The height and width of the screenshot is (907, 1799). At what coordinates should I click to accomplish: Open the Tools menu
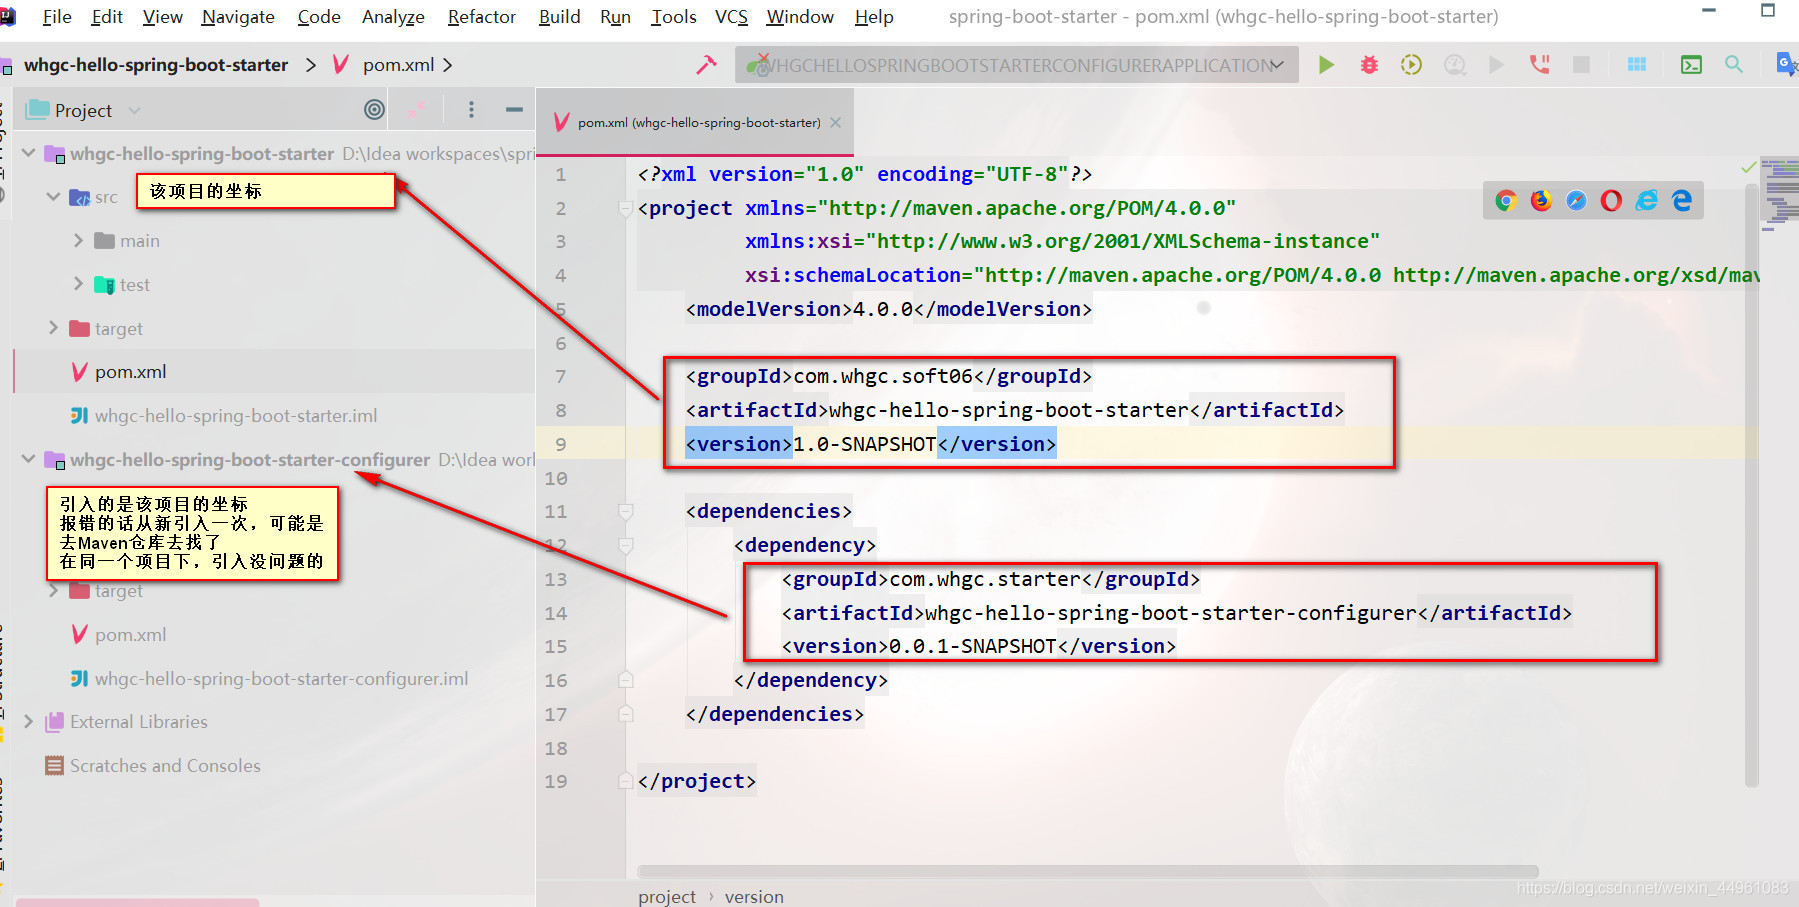(x=673, y=17)
